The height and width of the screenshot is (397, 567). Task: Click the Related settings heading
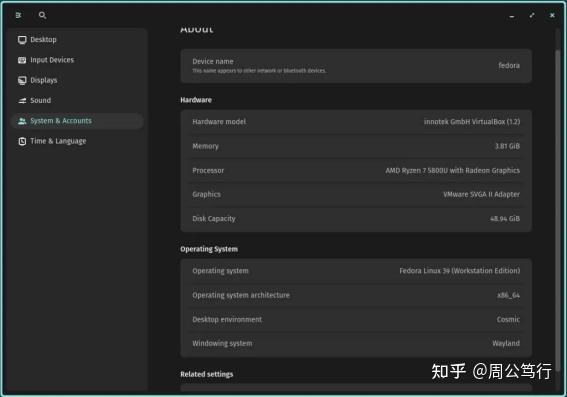[x=206, y=374]
